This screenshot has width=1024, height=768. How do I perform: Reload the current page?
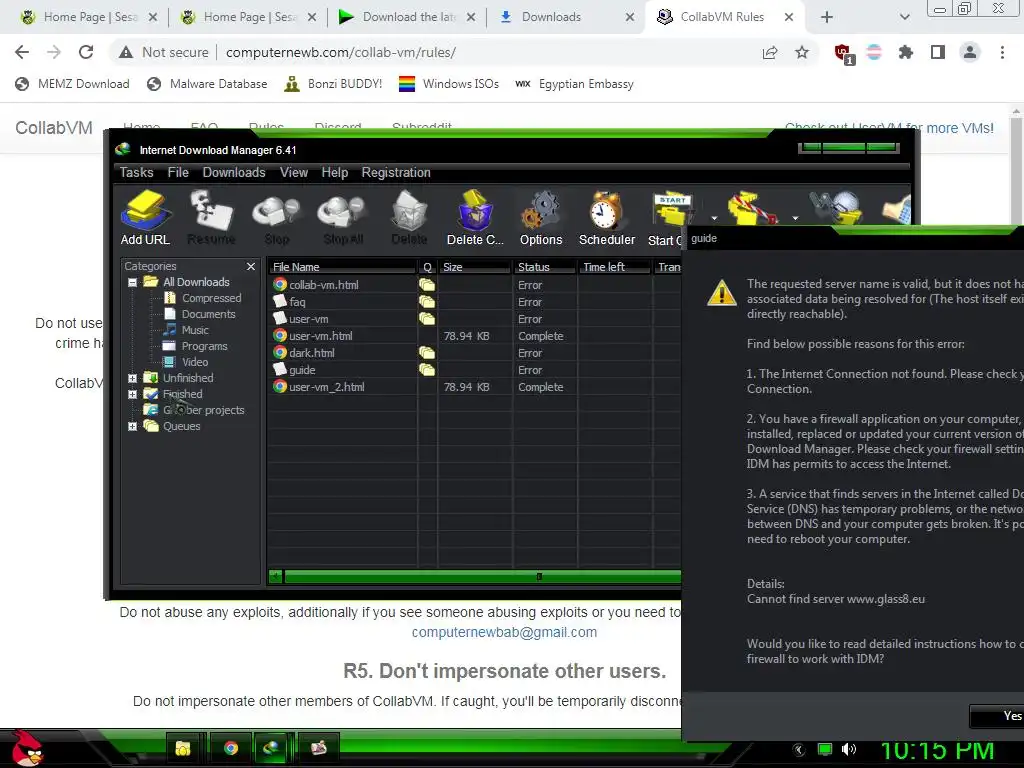pos(86,52)
